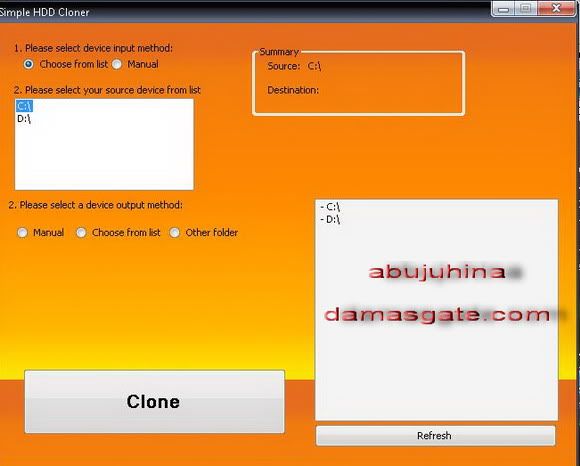Screen dimensions: 580x466
Task: Click '- C:\' entry in drives panel
Action: 330,207
